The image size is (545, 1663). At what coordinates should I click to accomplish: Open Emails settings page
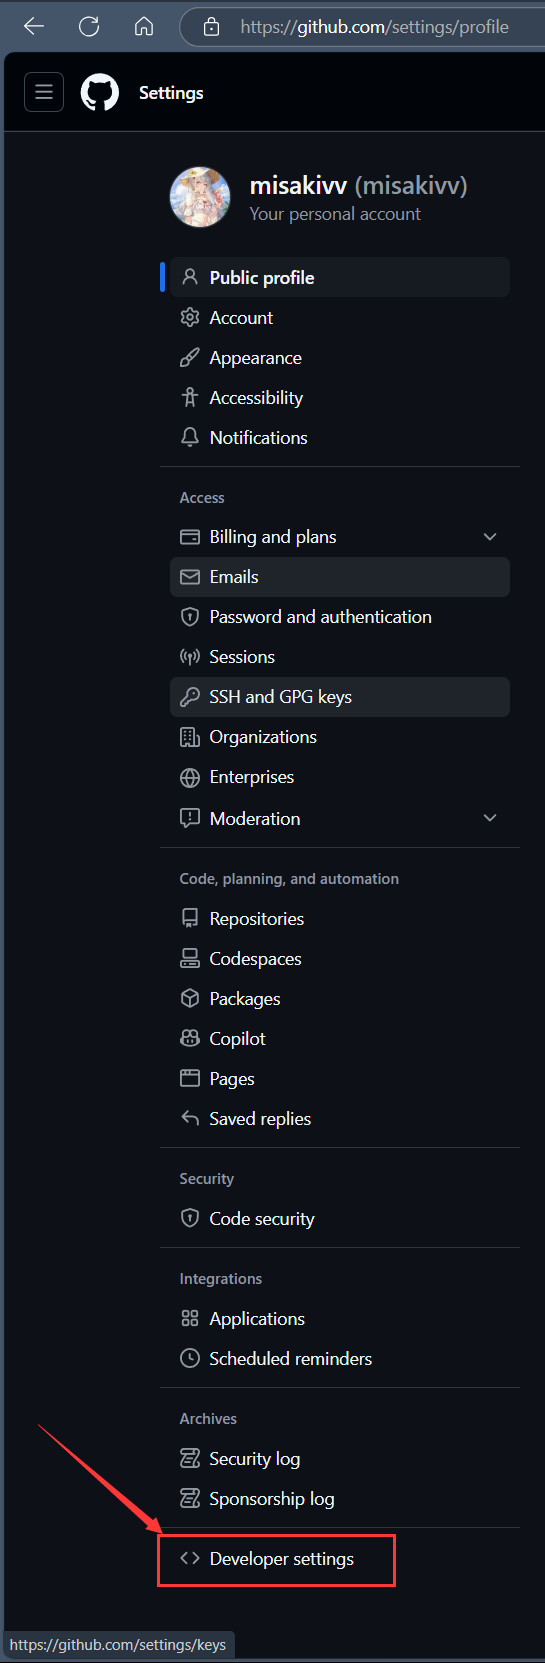(x=340, y=577)
